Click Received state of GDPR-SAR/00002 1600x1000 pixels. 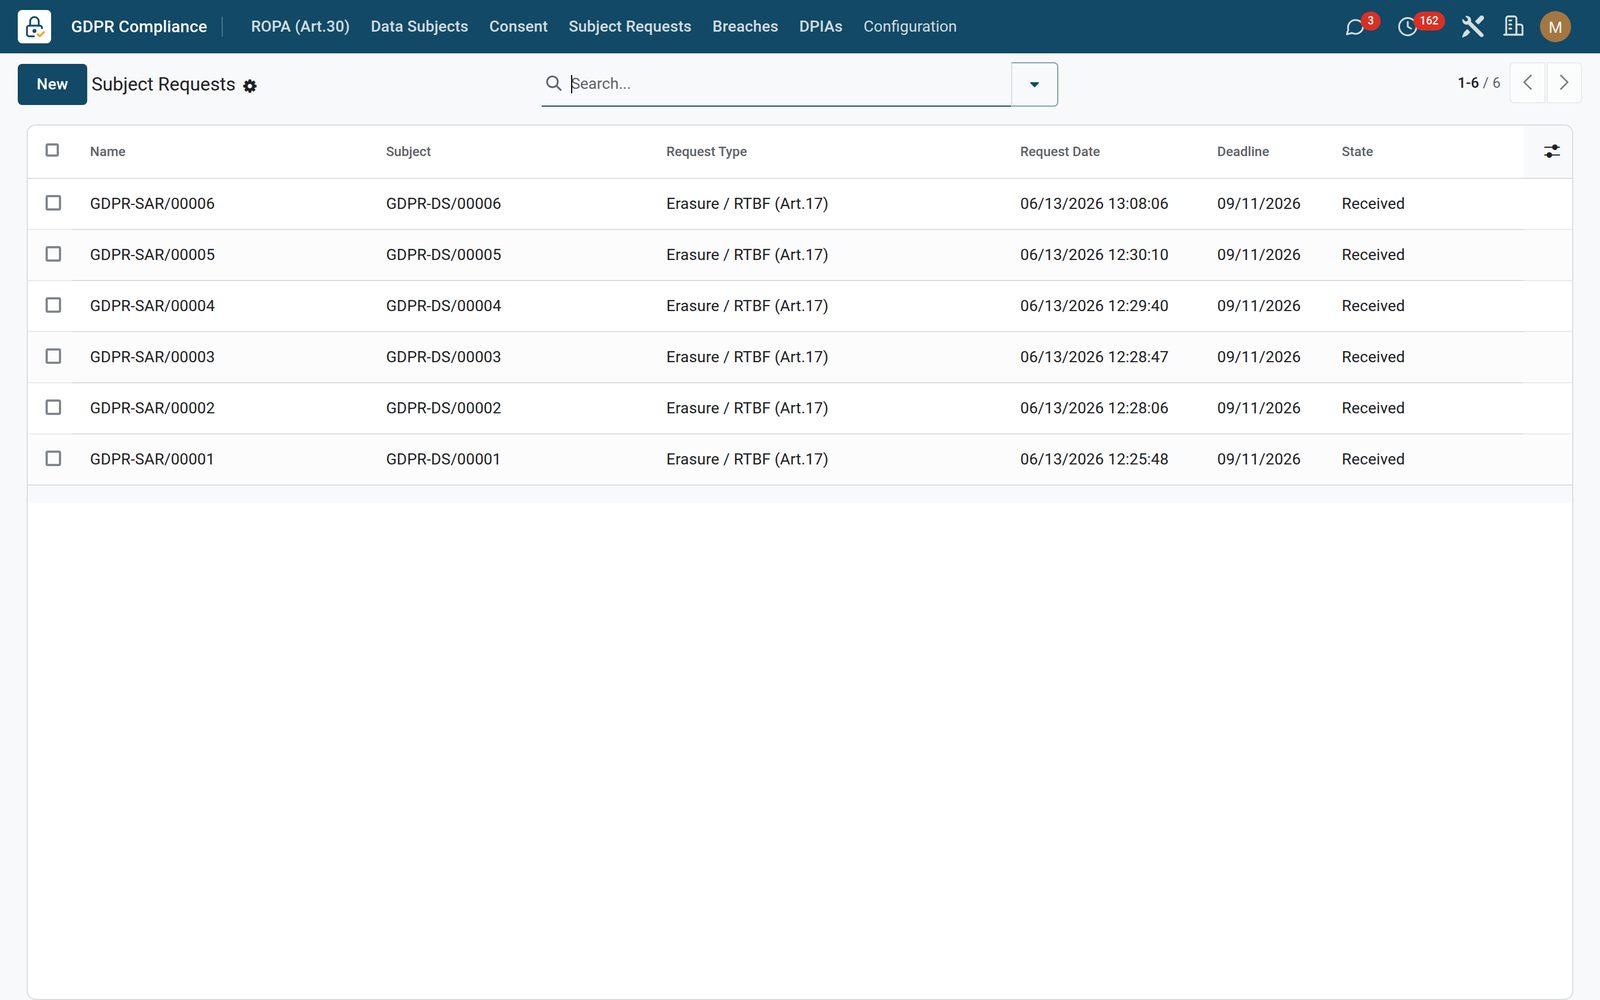(x=1373, y=408)
